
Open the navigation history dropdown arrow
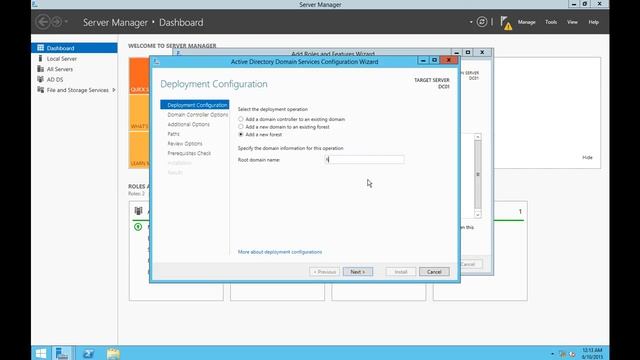point(66,22)
